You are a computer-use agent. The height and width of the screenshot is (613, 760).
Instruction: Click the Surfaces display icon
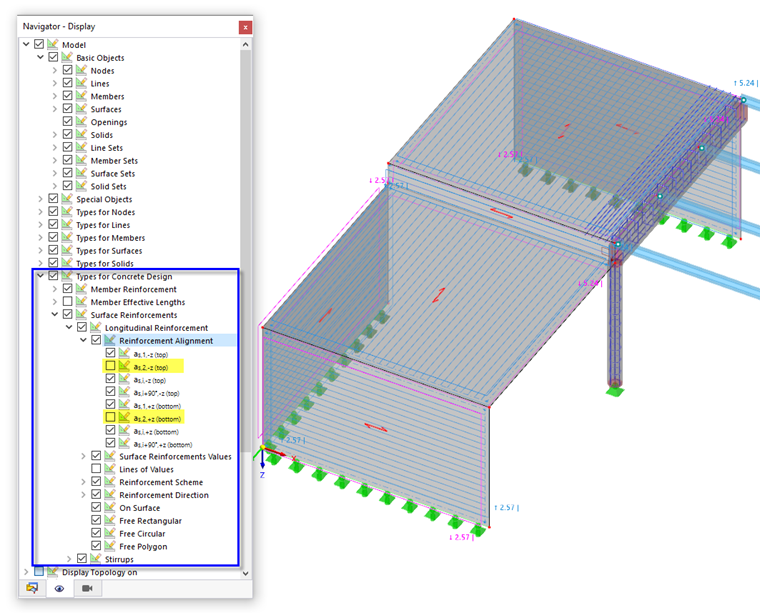[x=81, y=109]
